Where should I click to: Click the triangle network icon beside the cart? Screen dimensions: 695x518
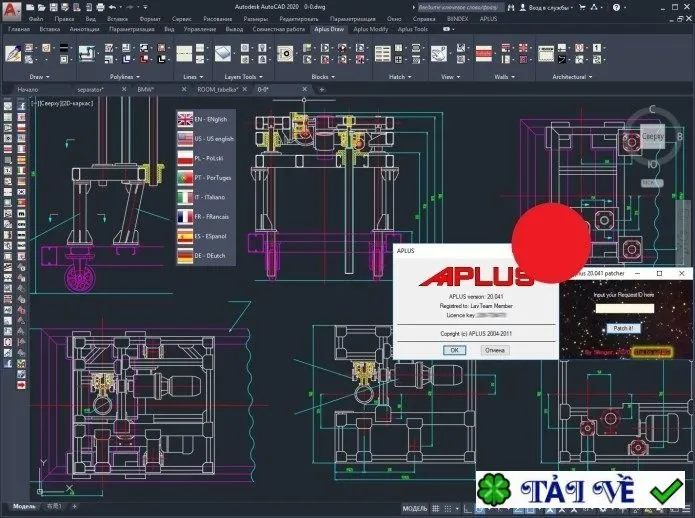[594, 7]
